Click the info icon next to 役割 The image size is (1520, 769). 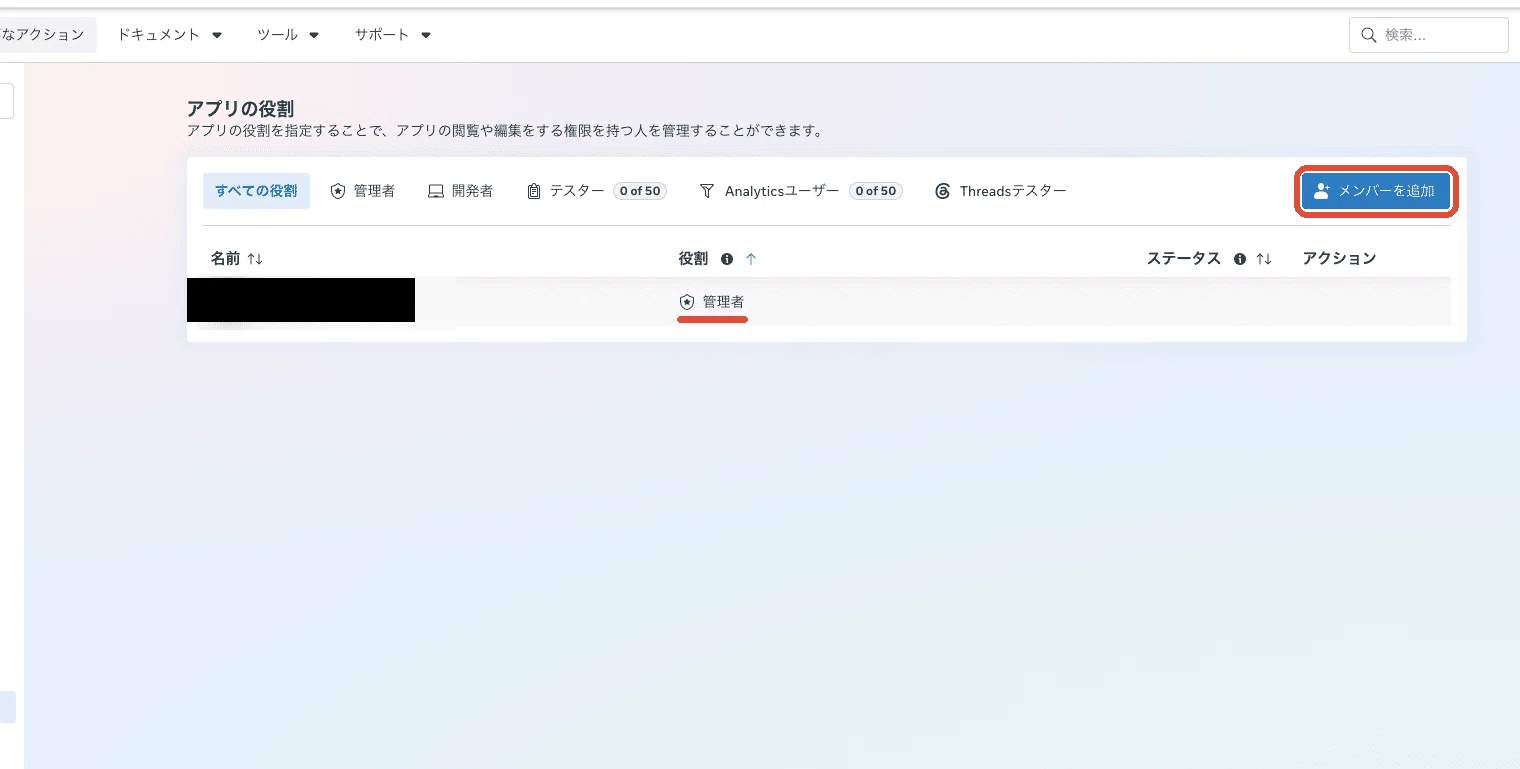pyautogui.click(x=727, y=259)
